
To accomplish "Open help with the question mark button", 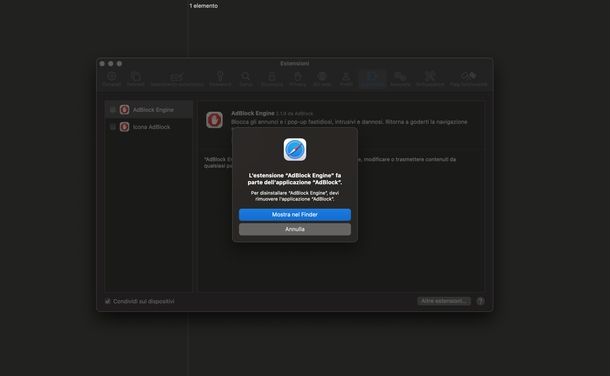I will coord(480,301).
